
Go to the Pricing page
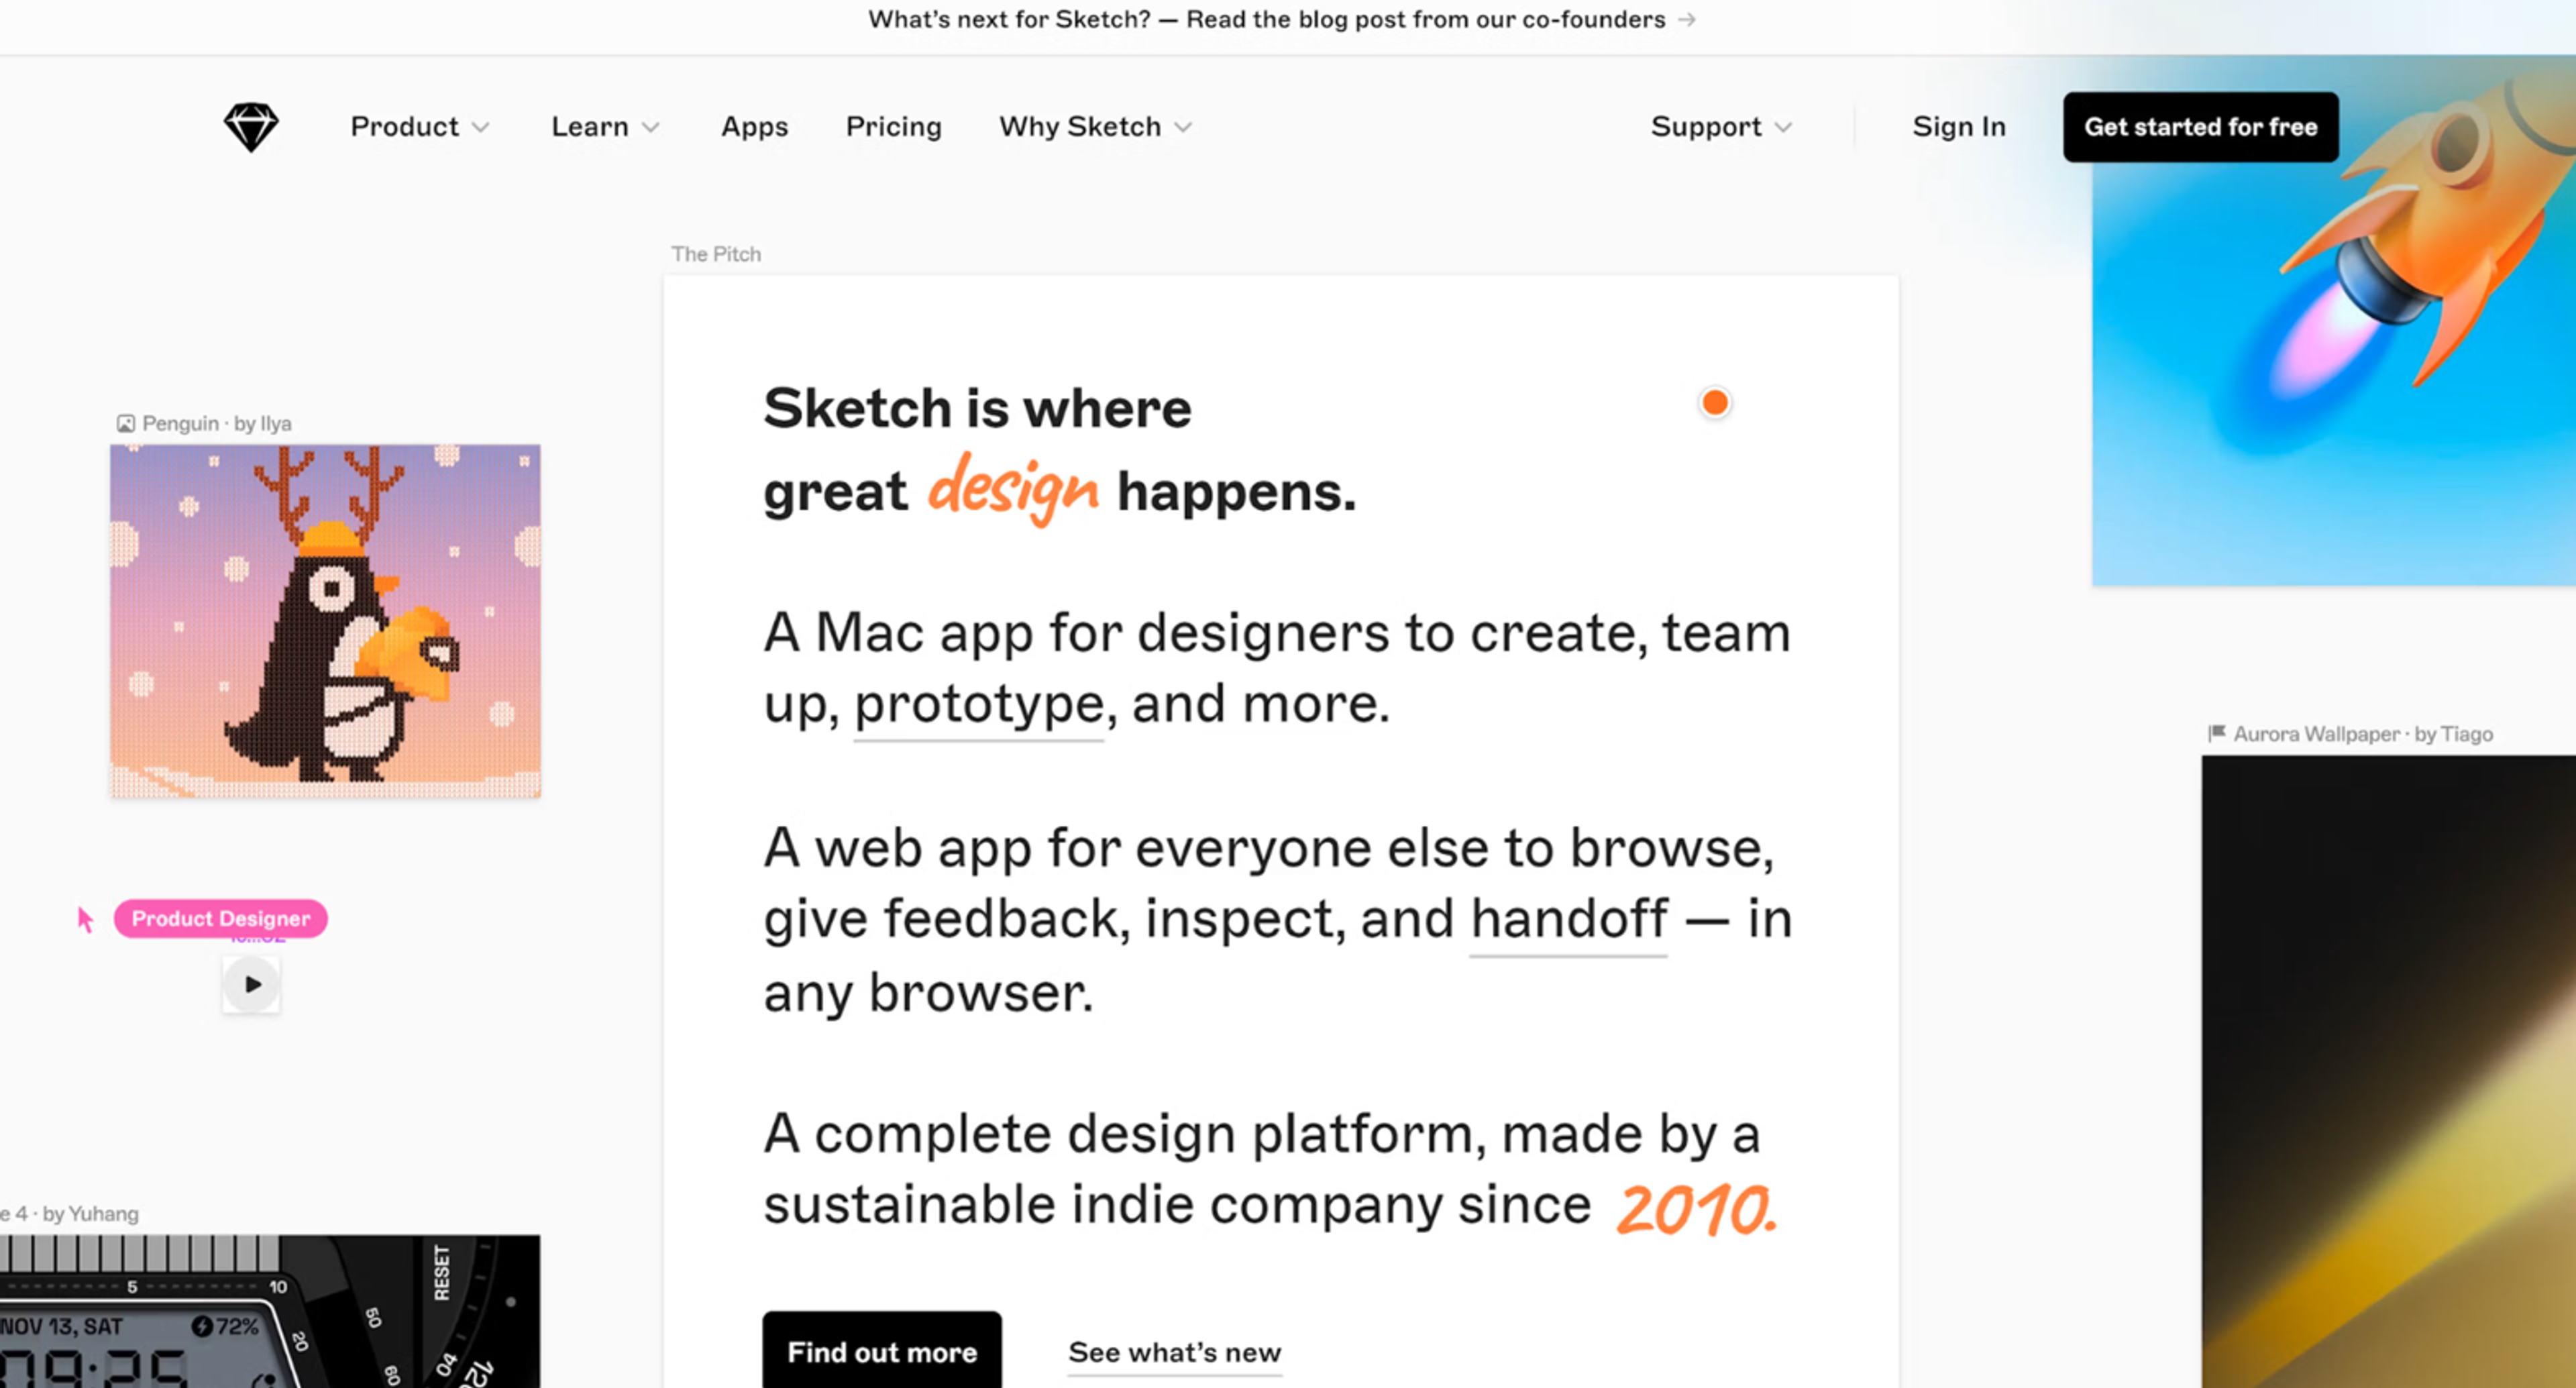tap(893, 127)
